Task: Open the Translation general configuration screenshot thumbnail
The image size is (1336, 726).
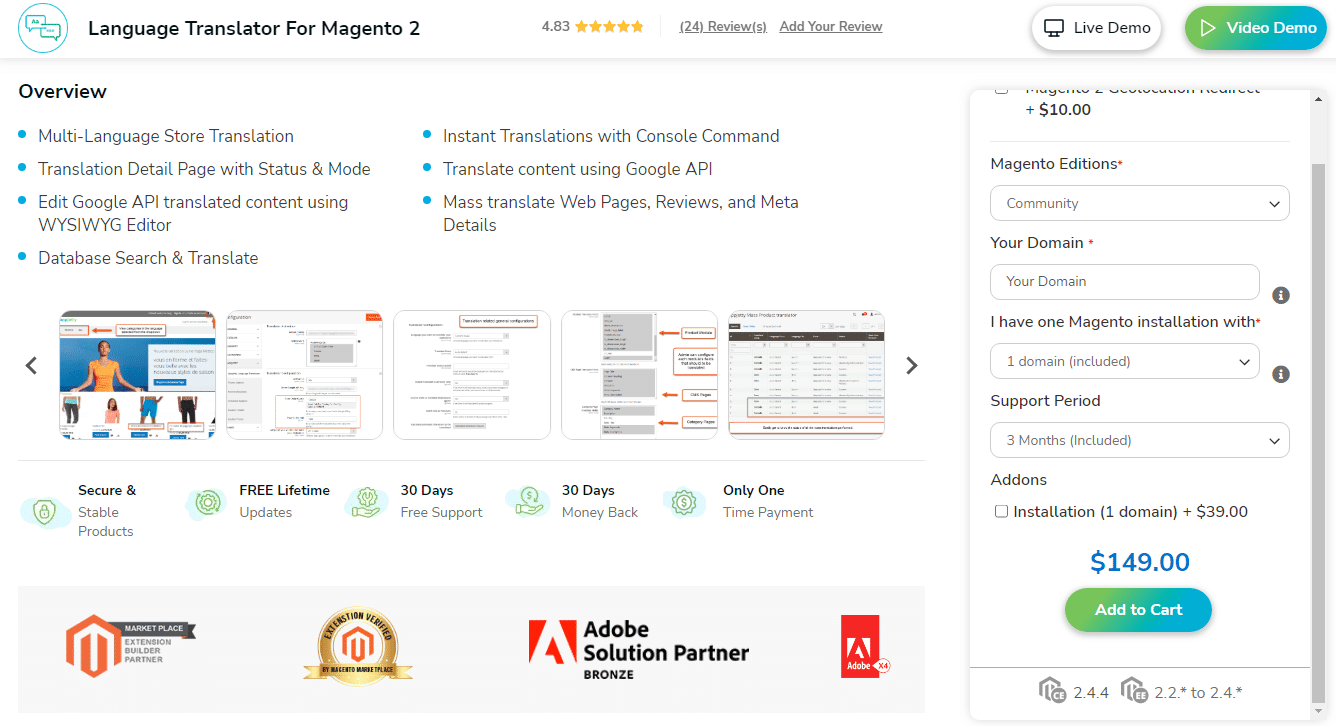Action: (x=472, y=374)
